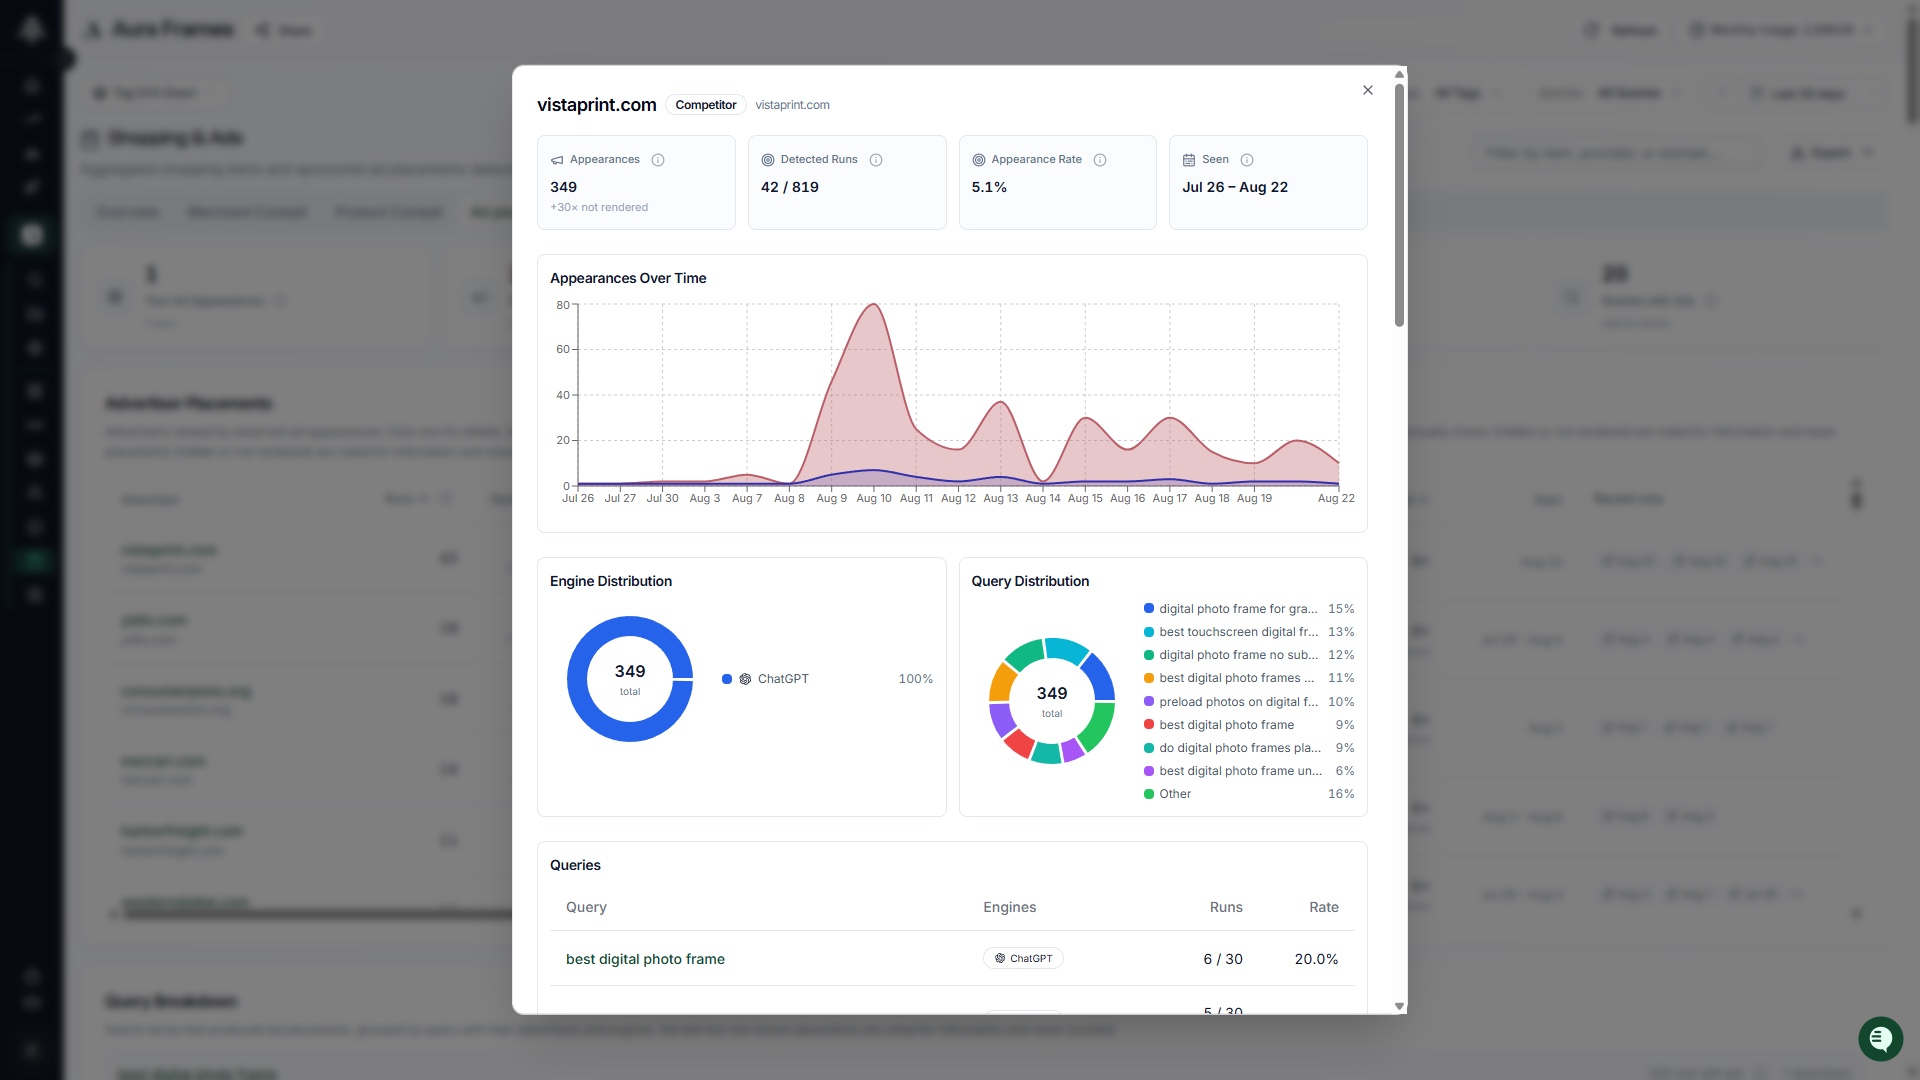Click the Appearance Rate info icon
This screenshot has height=1080, width=1920.
pos(1100,160)
